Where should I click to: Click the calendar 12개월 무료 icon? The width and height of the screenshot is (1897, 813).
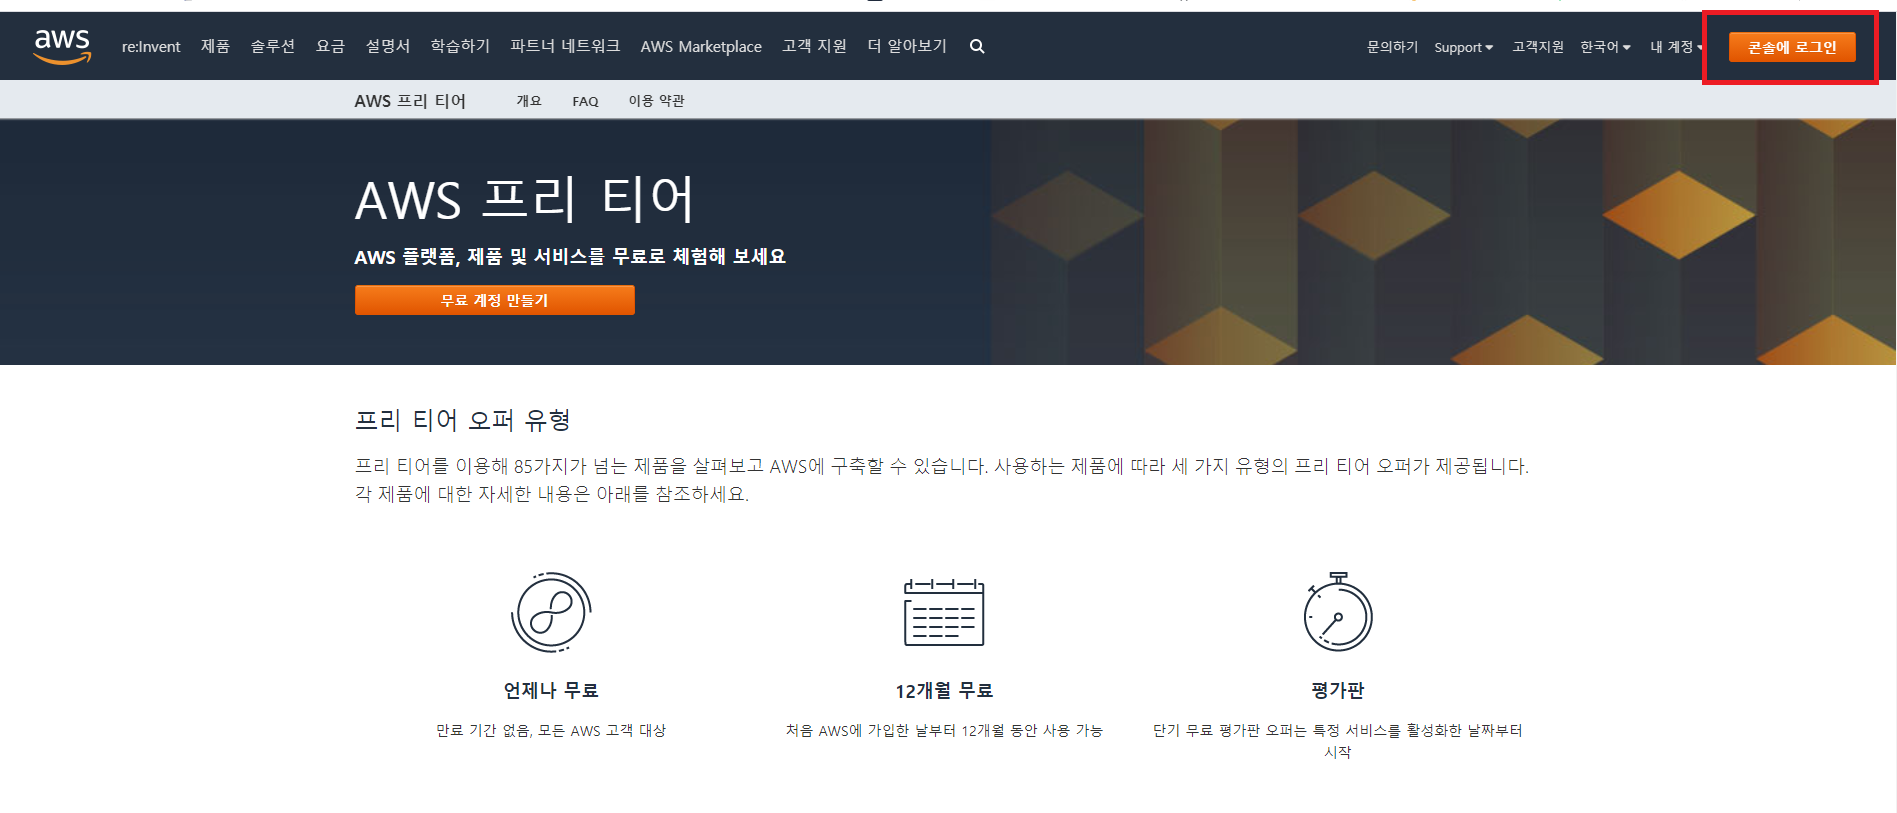[944, 612]
